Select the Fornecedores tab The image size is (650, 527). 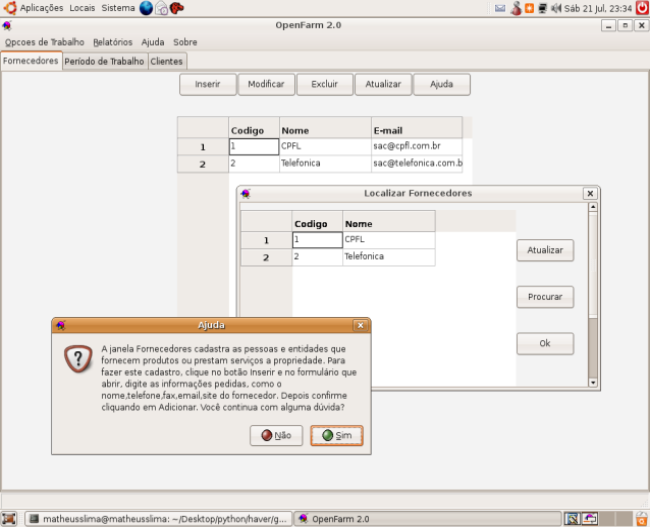pyautogui.click(x=31, y=61)
